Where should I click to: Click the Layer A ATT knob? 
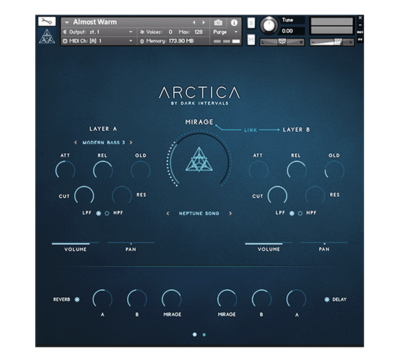[65, 170]
